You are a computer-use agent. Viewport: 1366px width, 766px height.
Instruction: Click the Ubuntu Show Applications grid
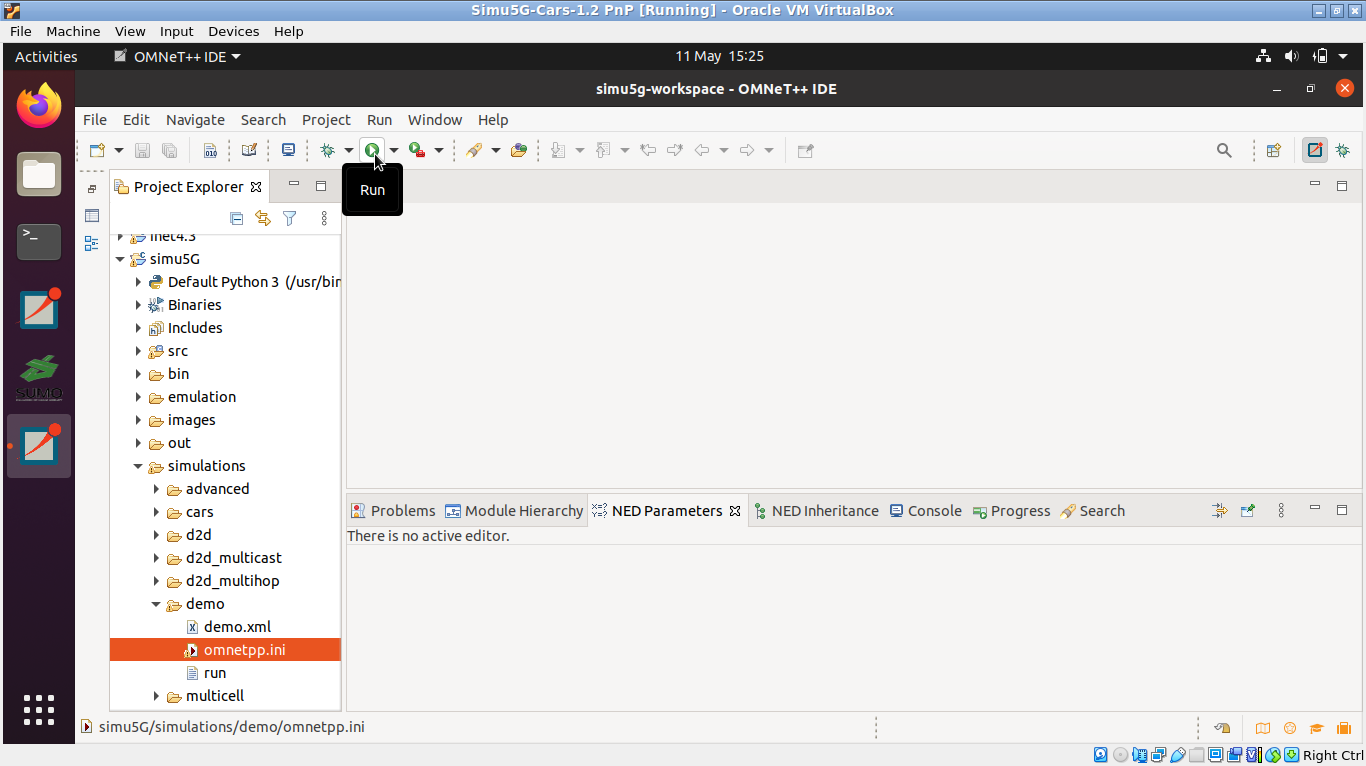click(x=39, y=710)
